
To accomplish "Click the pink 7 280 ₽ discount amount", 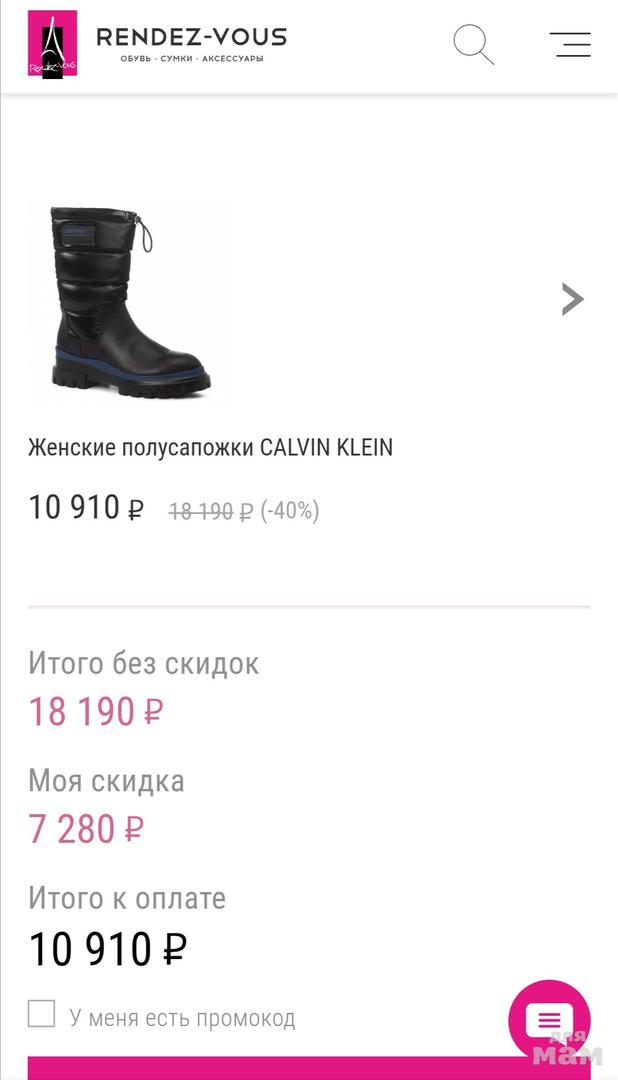I will click(x=85, y=829).
